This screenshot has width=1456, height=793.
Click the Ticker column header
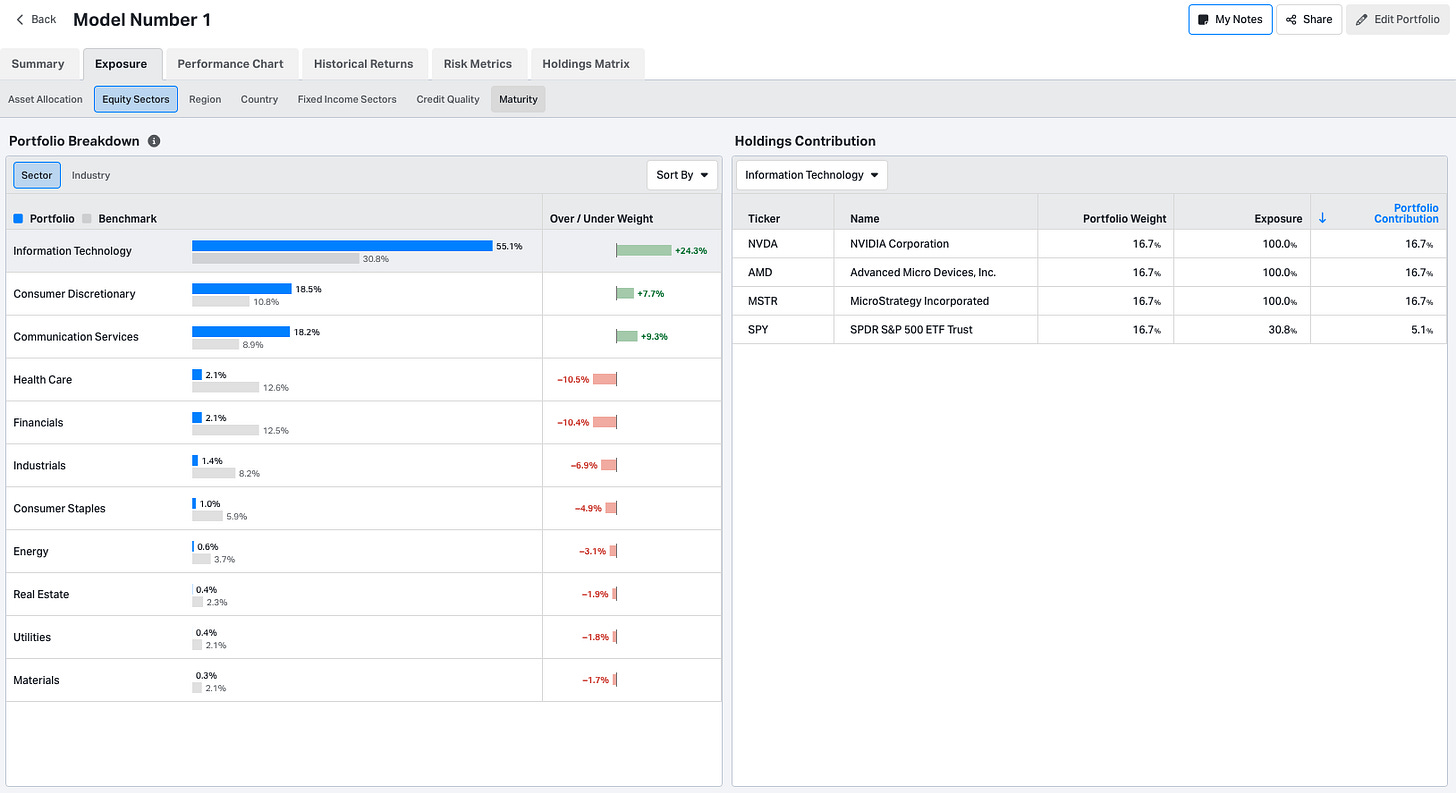pyautogui.click(x=764, y=218)
